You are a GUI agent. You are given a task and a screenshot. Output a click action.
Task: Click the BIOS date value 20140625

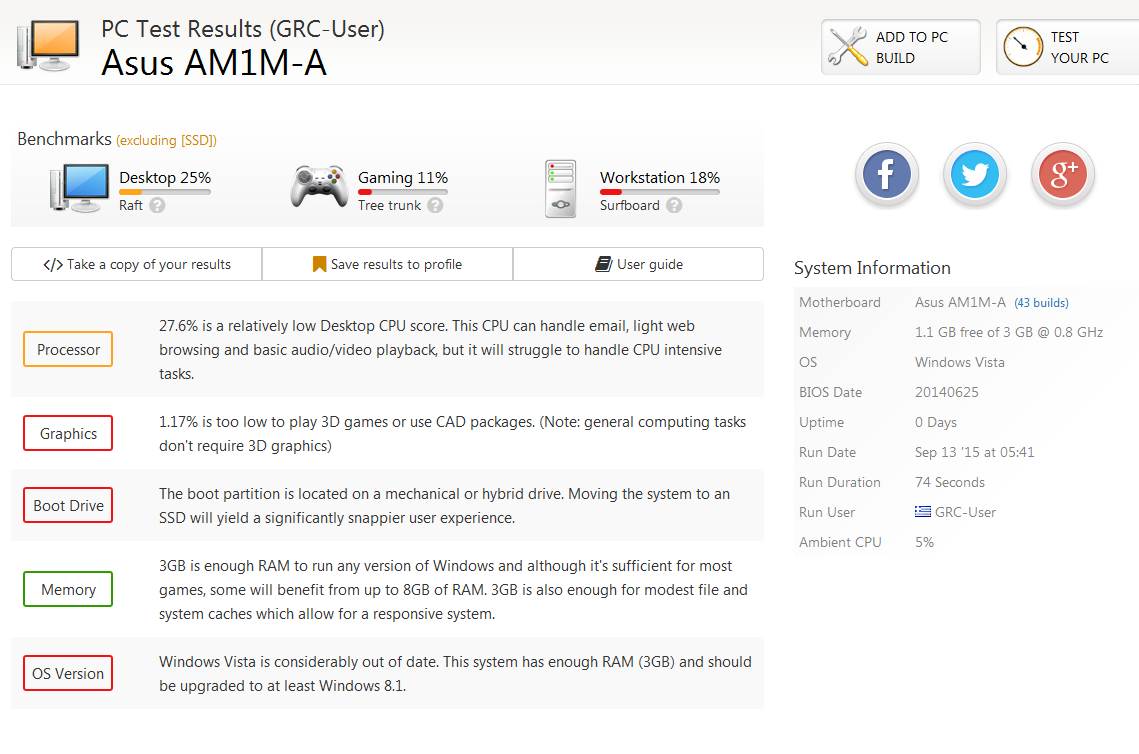pyautogui.click(x=947, y=392)
